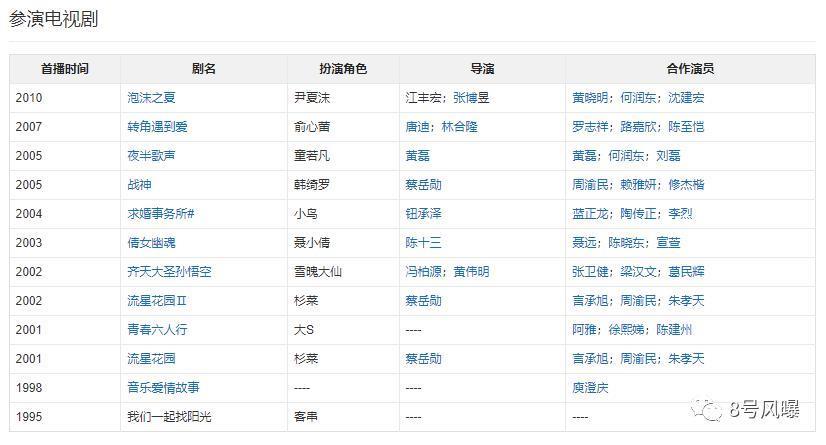826x445 pixels.
Task: Click director 黄磊 in the 导演 column
Action: pyautogui.click(x=418, y=155)
